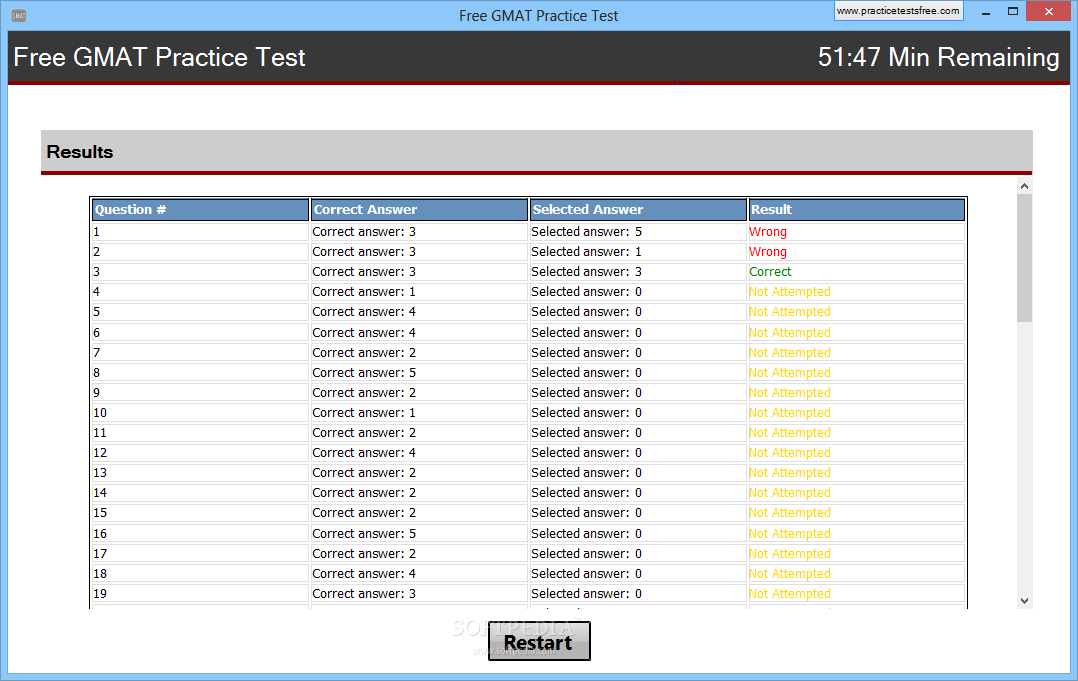The image size is (1078, 681).
Task: Click the Restart button
Action: click(539, 641)
